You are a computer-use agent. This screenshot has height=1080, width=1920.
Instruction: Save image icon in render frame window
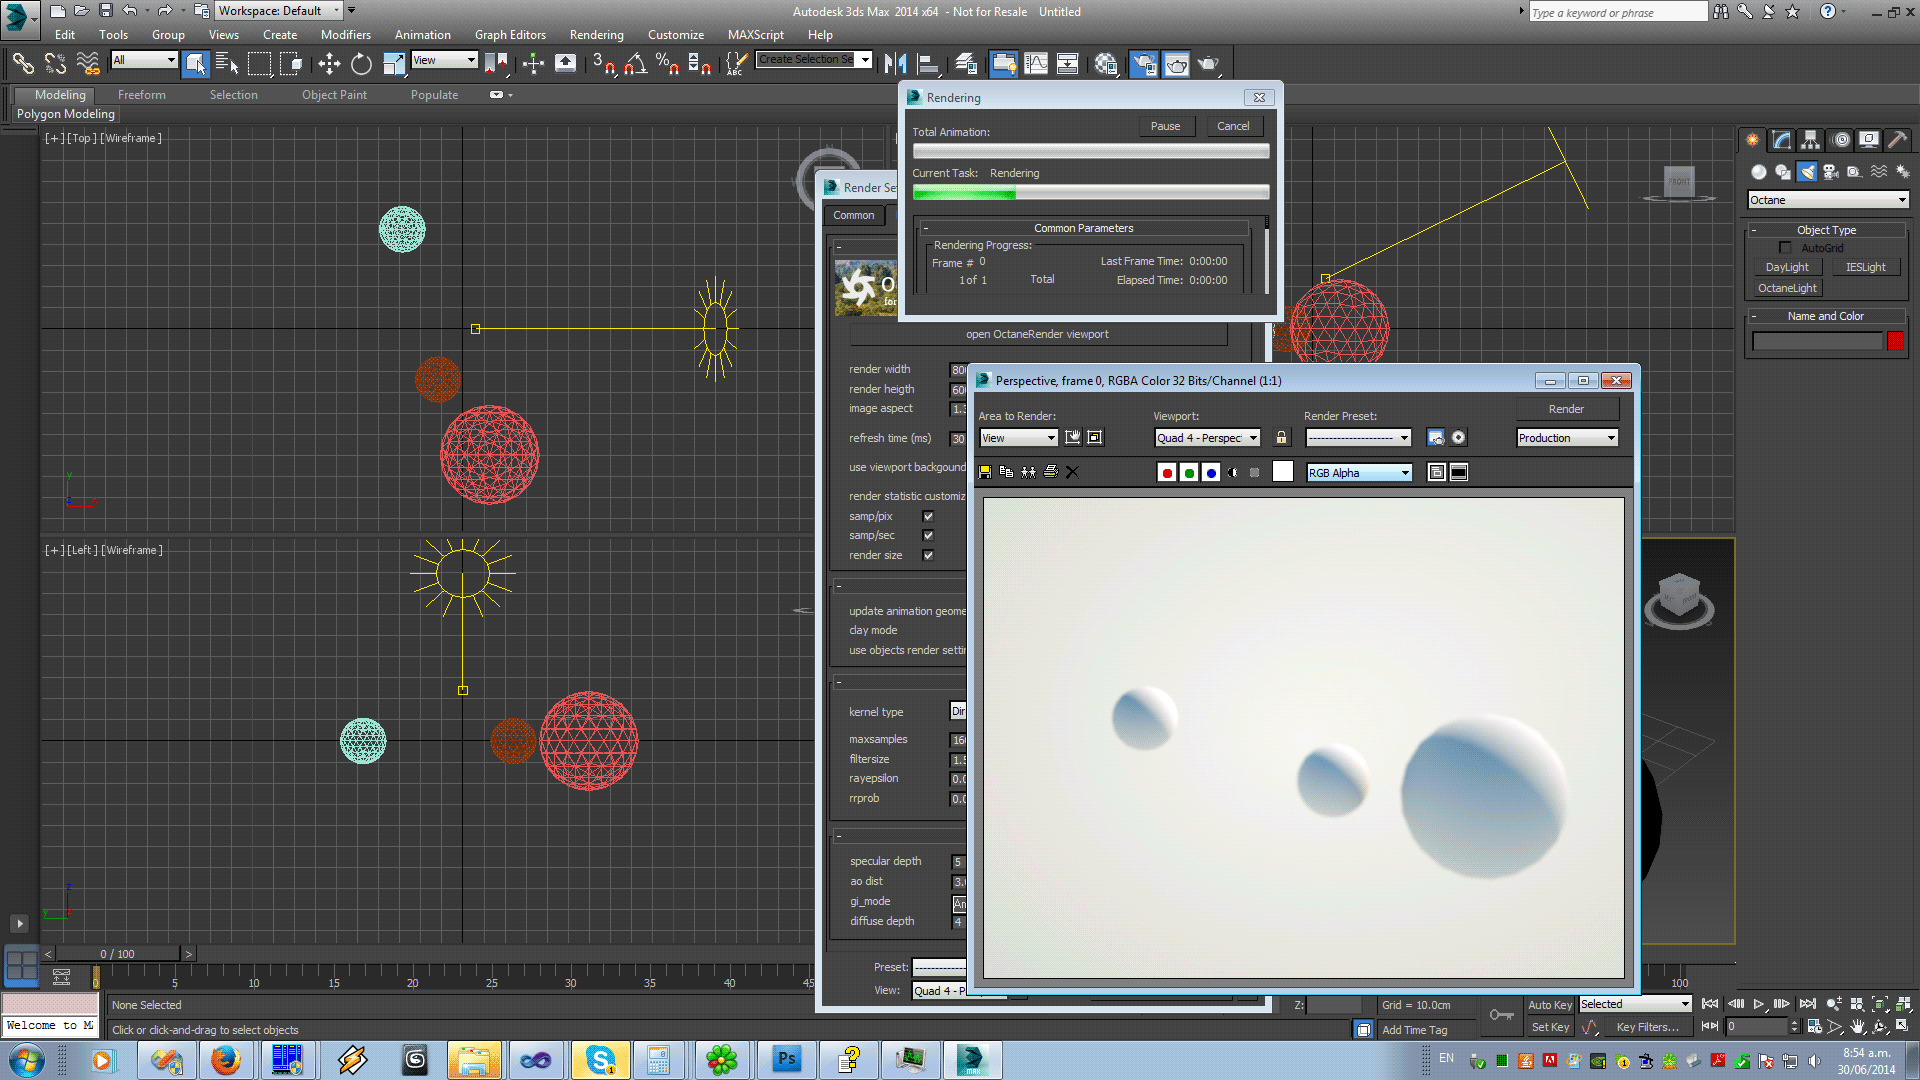click(x=985, y=472)
